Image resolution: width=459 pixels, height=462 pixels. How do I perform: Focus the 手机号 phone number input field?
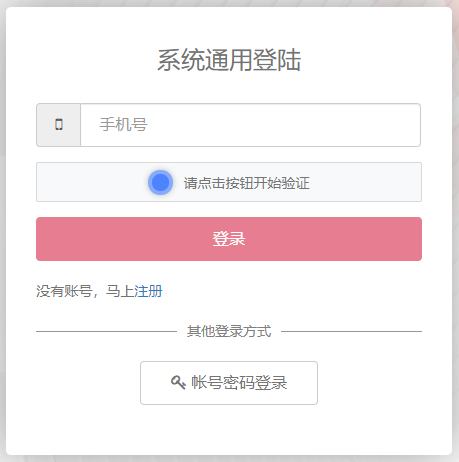250,125
